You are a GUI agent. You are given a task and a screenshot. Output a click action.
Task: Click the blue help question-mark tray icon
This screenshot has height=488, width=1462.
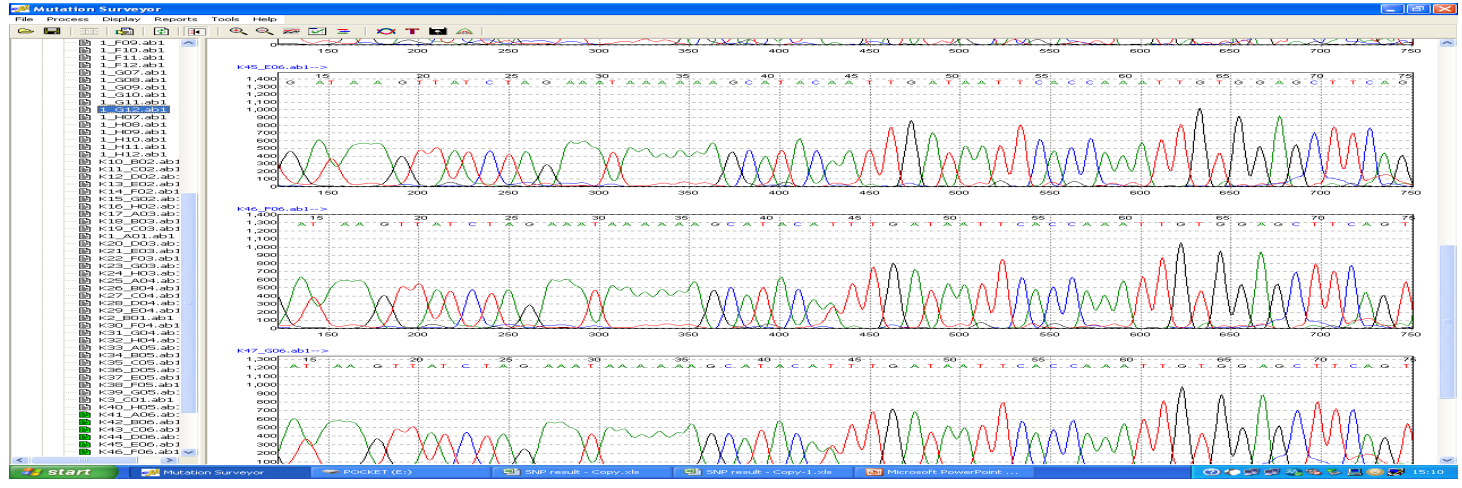(1212, 472)
